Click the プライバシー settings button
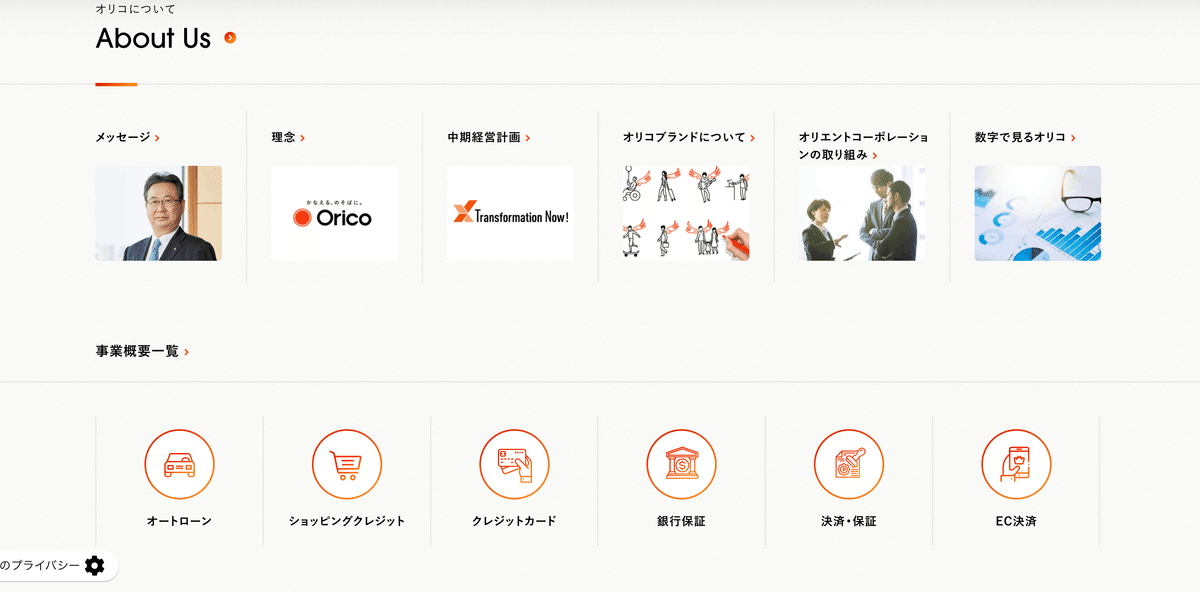 [x=57, y=566]
